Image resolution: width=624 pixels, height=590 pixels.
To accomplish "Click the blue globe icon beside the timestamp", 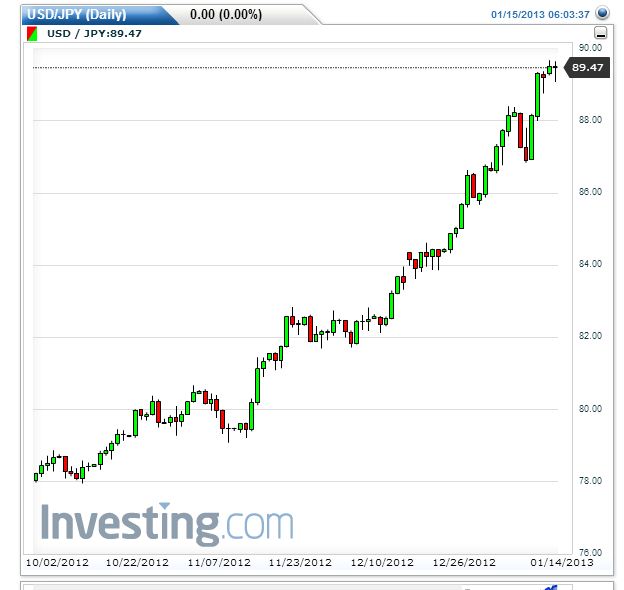I will tap(602, 13).
